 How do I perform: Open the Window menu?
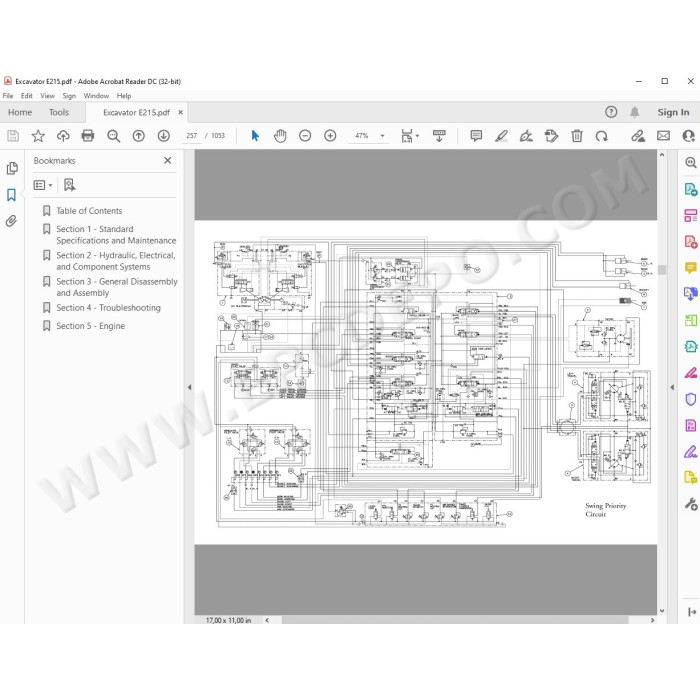coord(96,96)
